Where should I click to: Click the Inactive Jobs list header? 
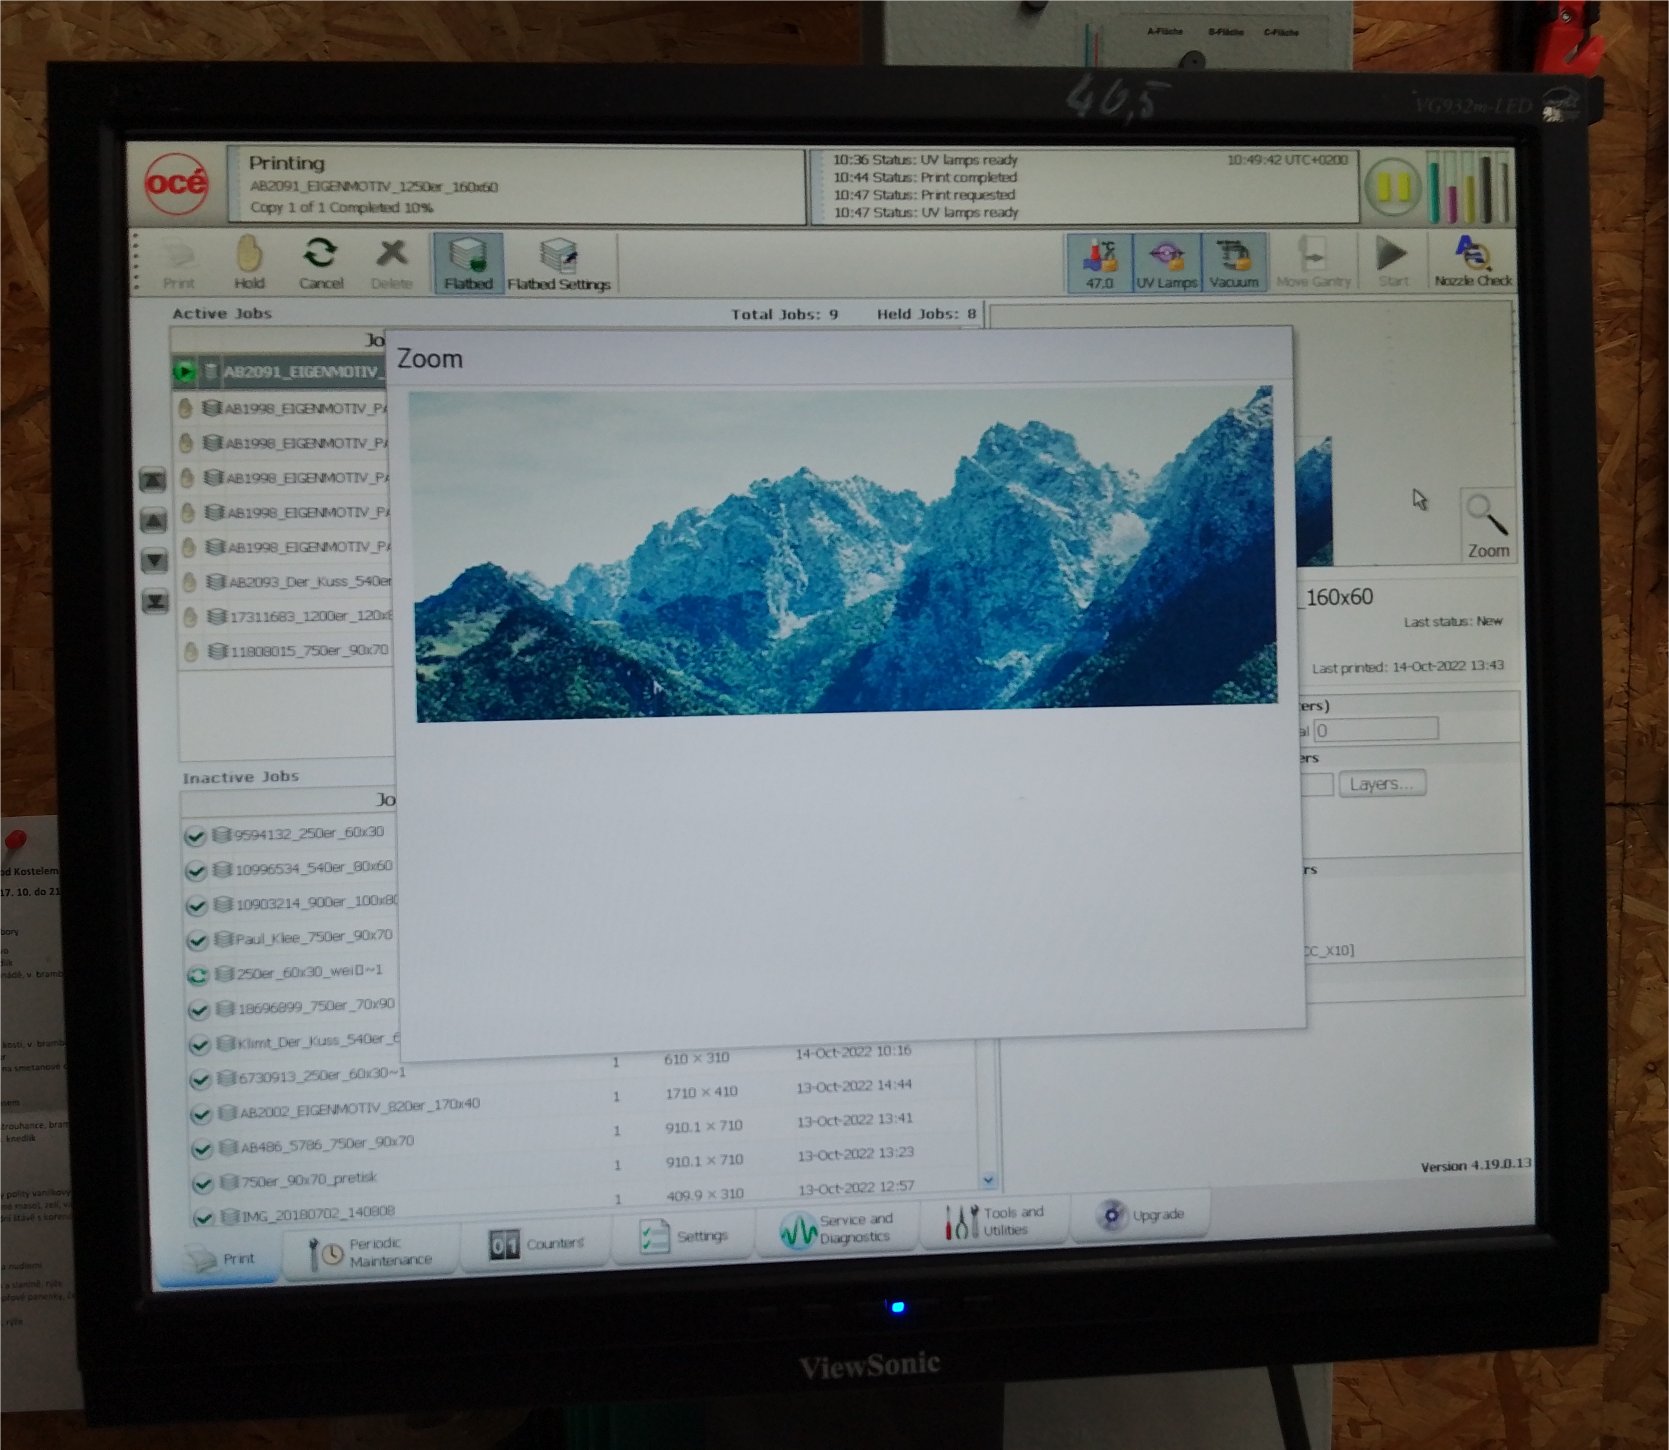tap(240, 777)
